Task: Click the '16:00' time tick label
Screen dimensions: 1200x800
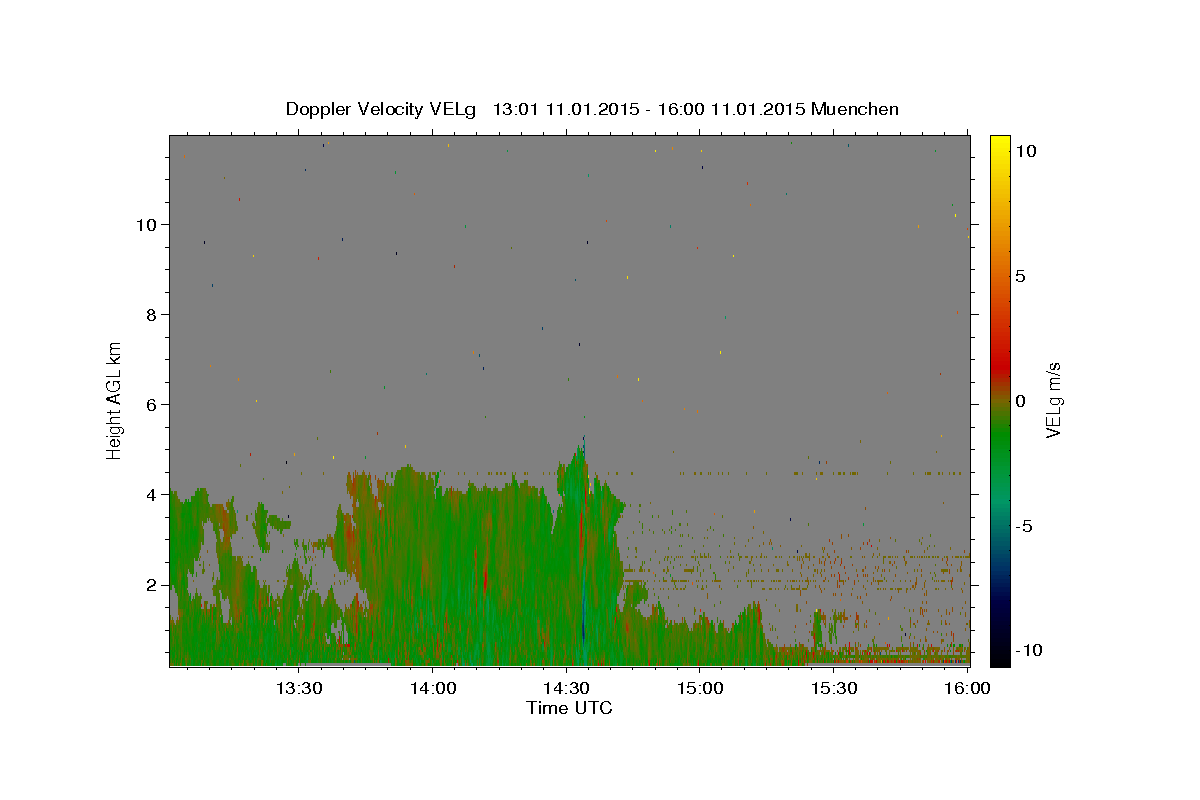Action: click(x=966, y=688)
